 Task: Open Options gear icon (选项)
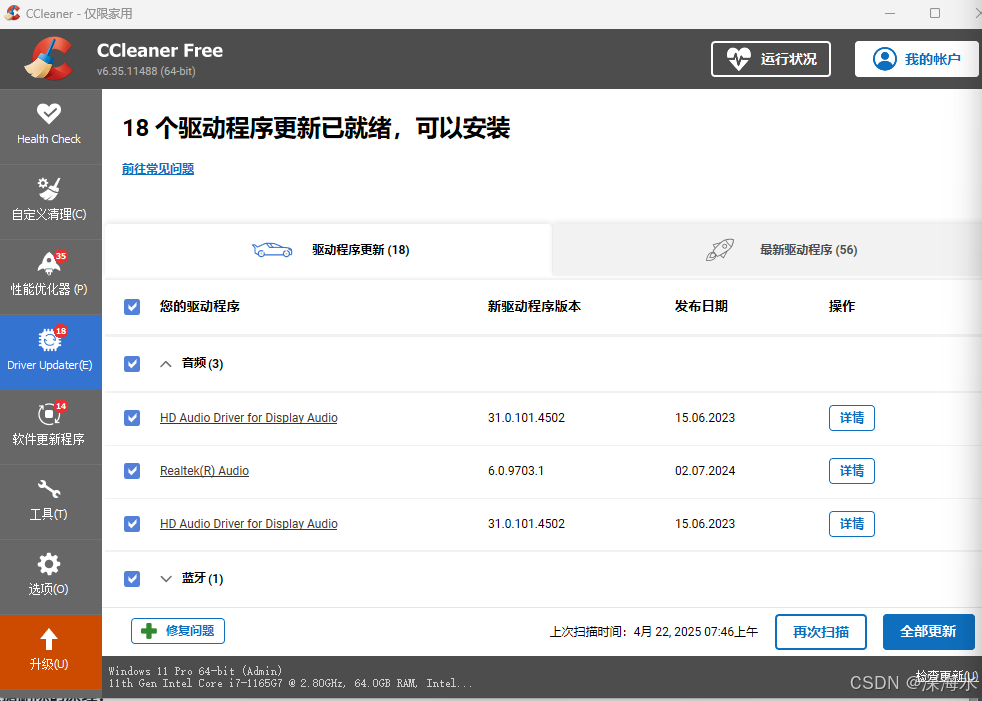pos(49,564)
